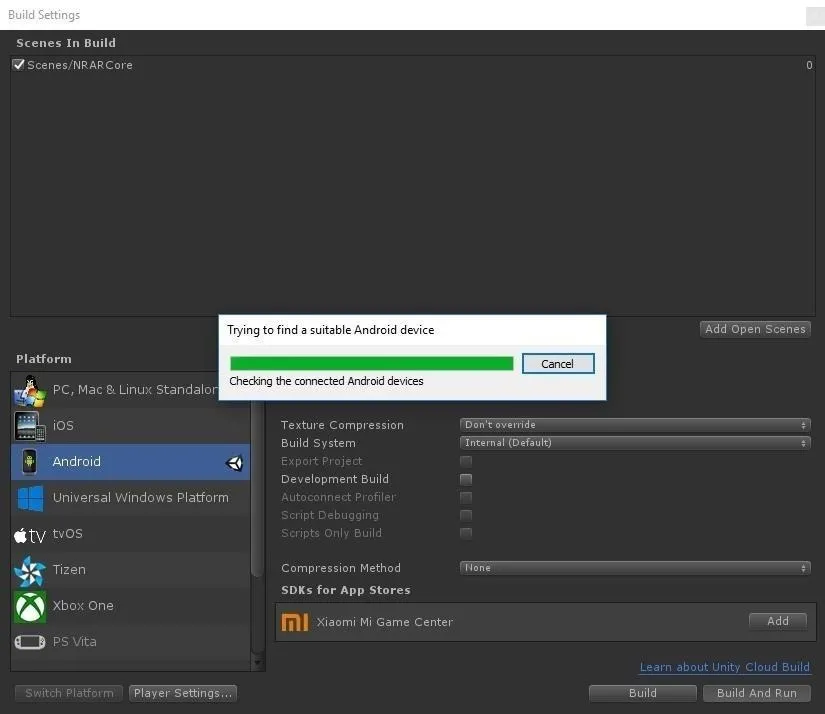Screen dimensions: 825x714
Task: Click the Build button
Action: point(642,693)
